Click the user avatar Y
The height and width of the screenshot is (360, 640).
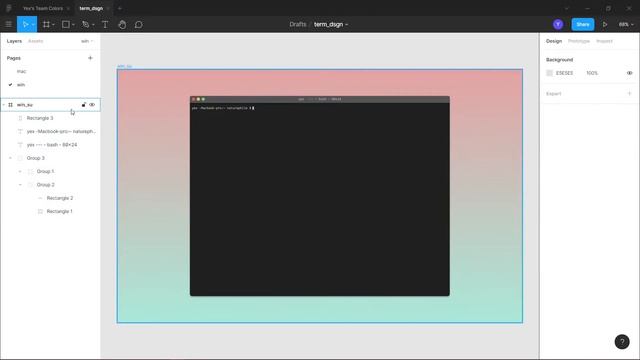(x=558, y=24)
